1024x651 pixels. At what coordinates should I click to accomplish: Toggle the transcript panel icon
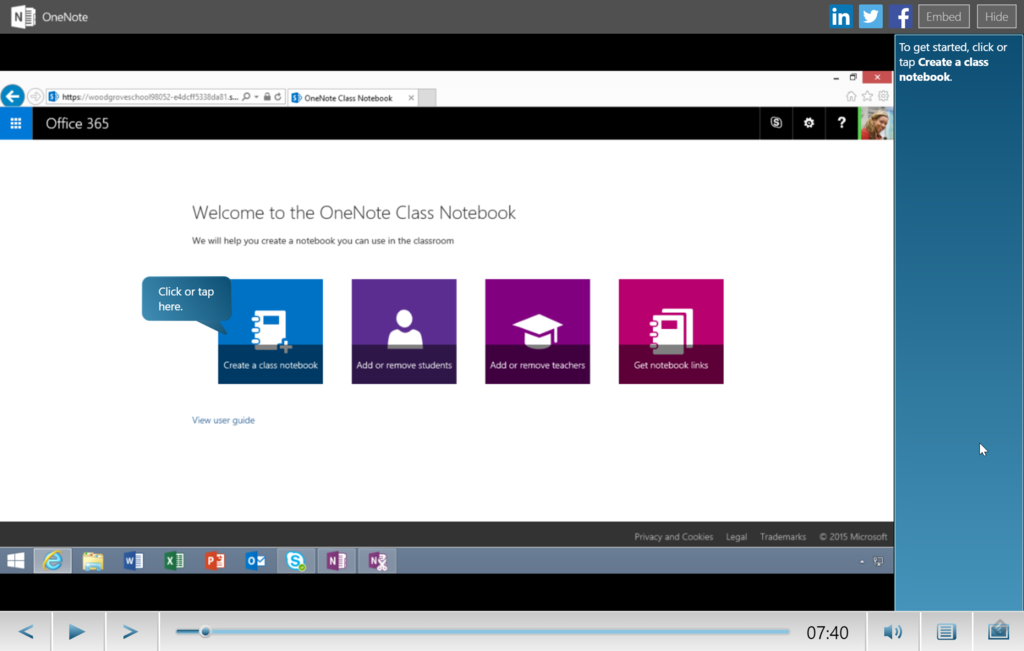(946, 631)
